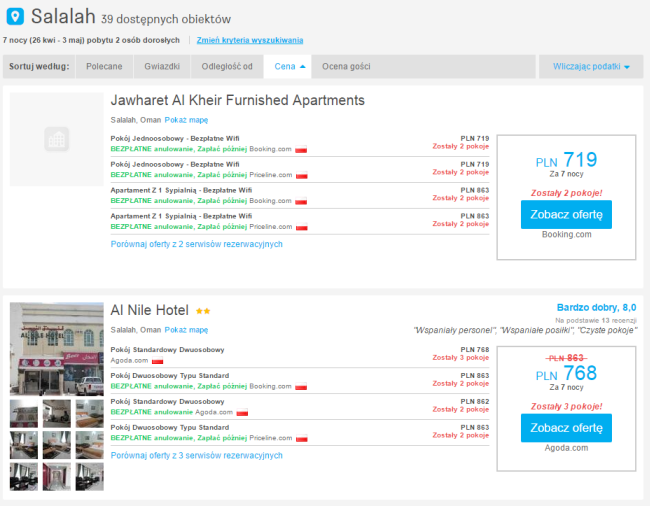This screenshot has width=650, height=506.
Task: Click the location pin icon beside Salalah
Action: [14, 17]
